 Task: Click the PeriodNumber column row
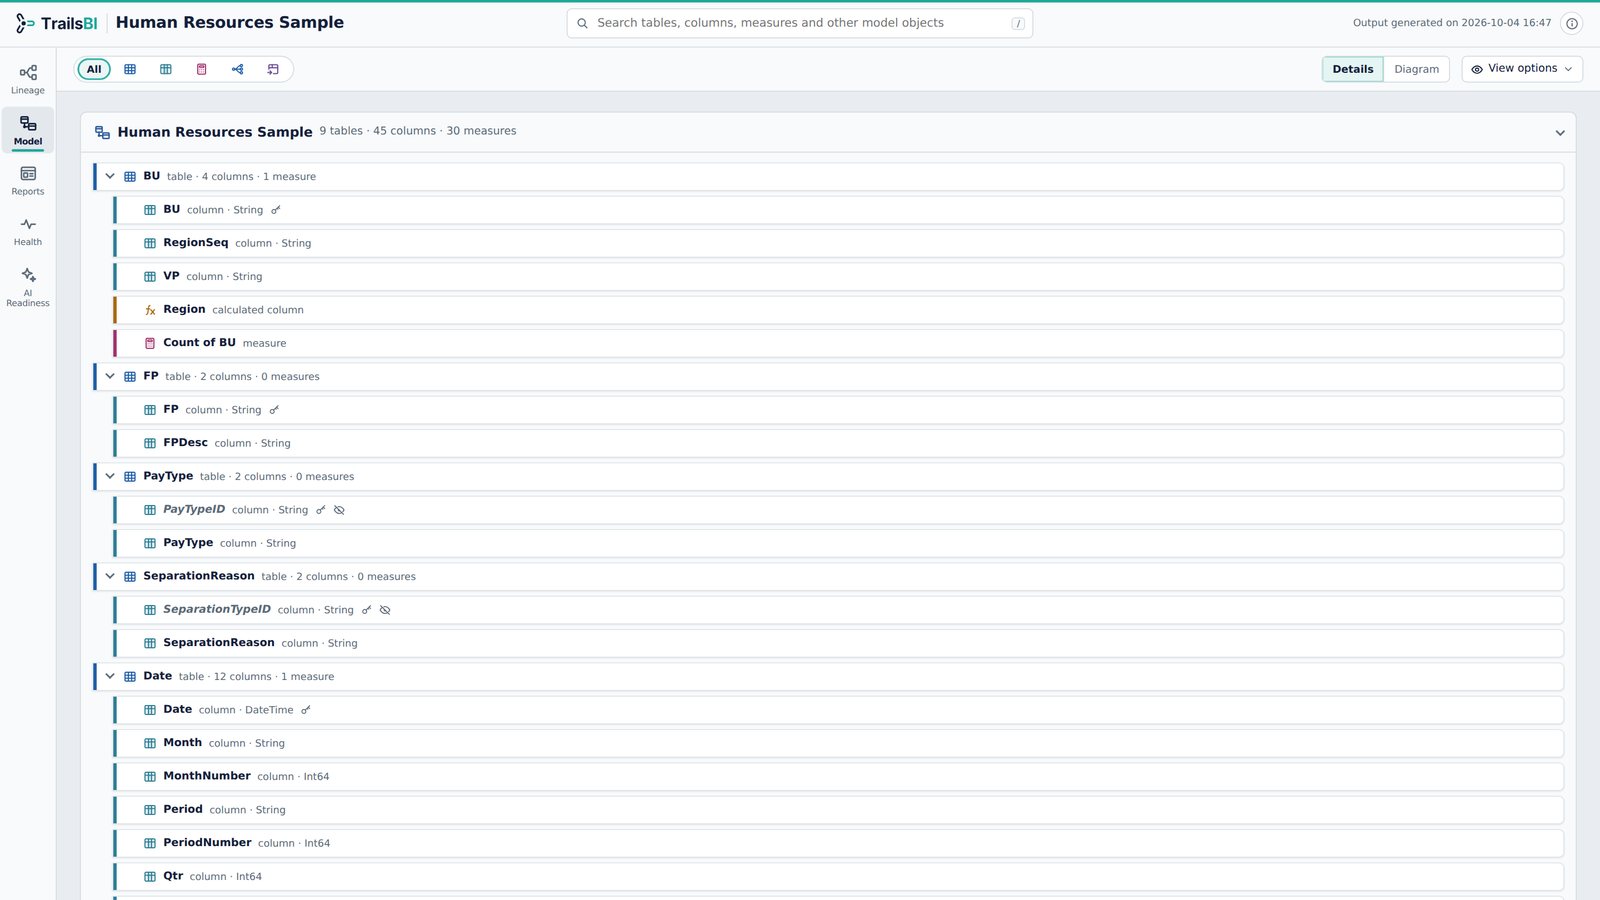click(x=839, y=843)
